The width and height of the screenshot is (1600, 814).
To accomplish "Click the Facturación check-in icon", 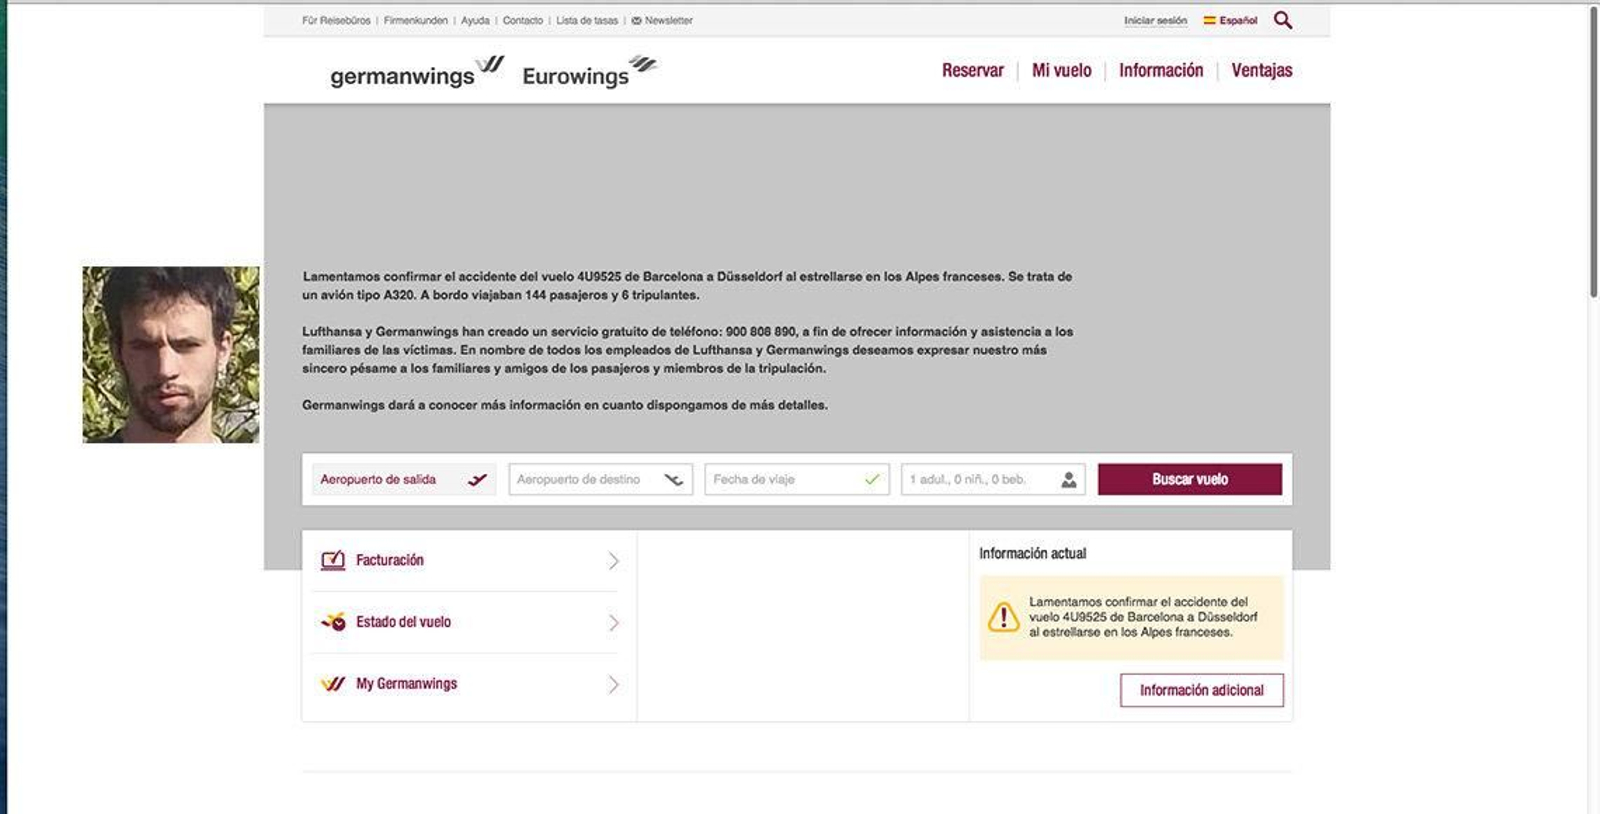I will 333,560.
